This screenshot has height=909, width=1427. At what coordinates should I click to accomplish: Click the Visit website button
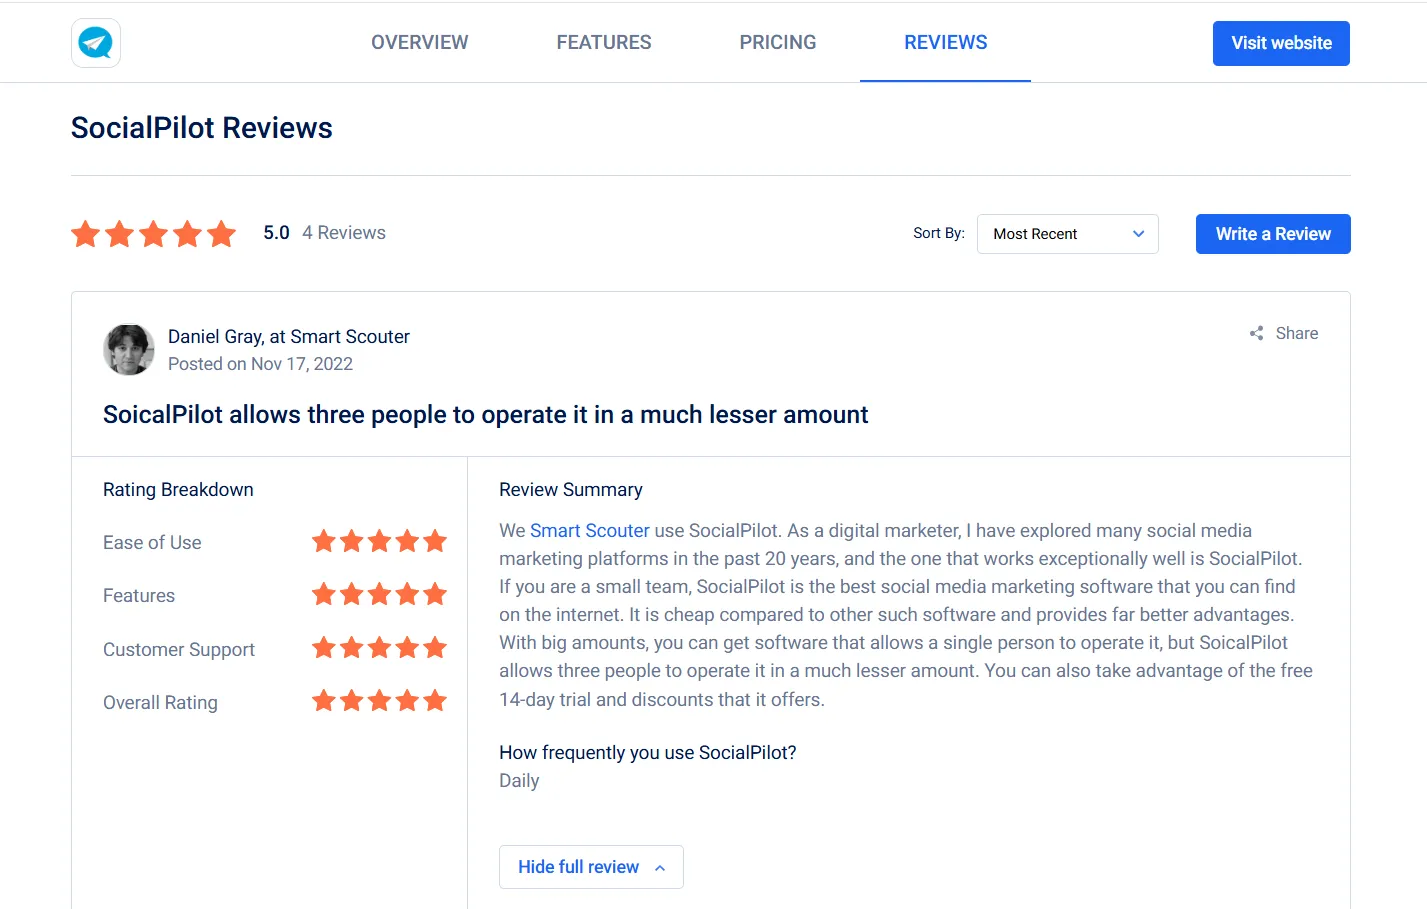[x=1281, y=43]
